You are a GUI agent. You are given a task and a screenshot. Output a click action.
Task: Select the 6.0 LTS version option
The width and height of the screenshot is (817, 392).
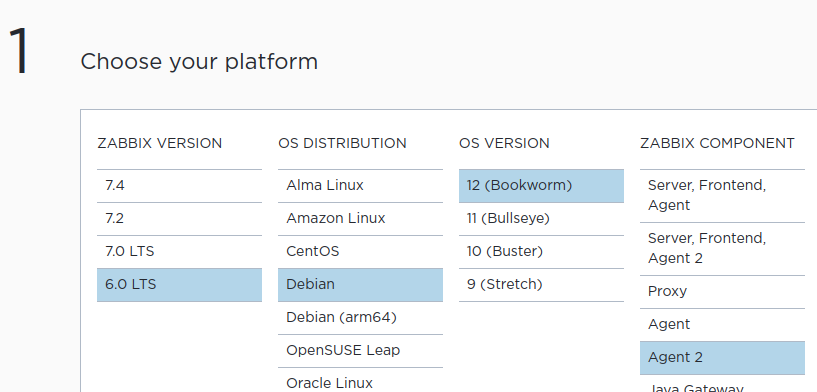179,285
